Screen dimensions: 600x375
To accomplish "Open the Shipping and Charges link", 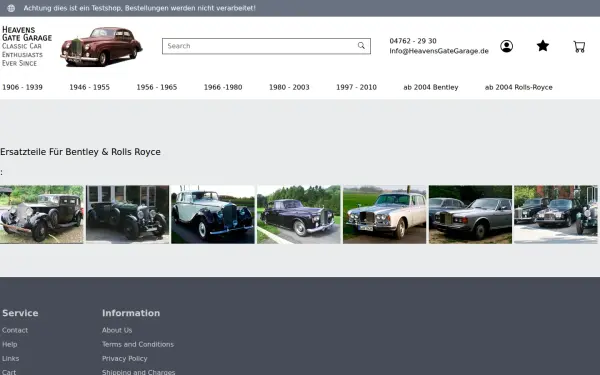I will click(x=139, y=372).
